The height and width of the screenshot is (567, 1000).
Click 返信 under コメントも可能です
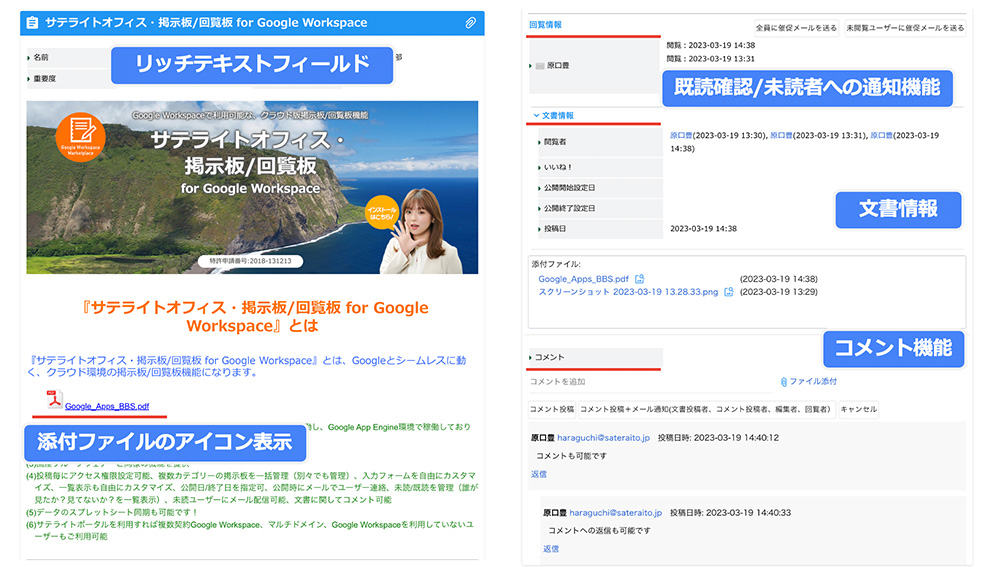tap(539, 474)
